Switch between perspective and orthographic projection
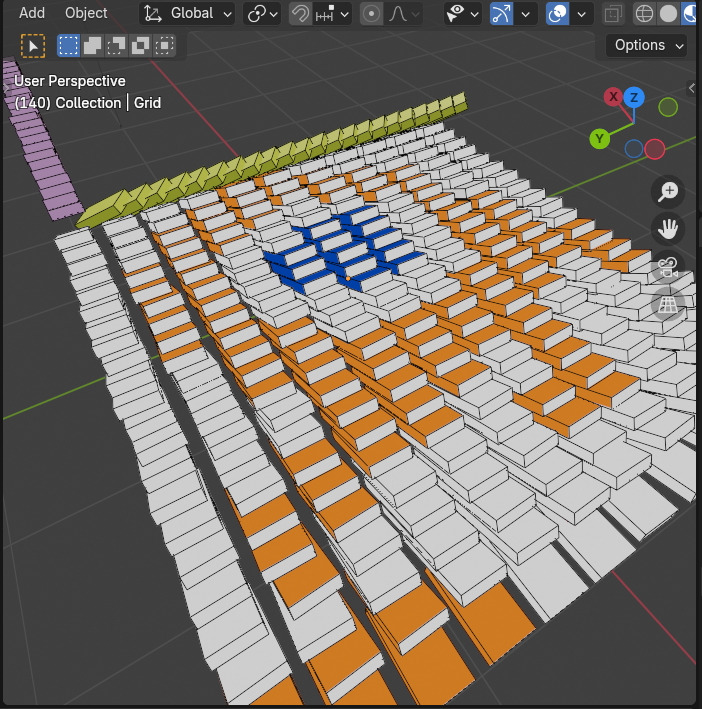Image resolution: width=702 pixels, height=709 pixels. [x=668, y=304]
